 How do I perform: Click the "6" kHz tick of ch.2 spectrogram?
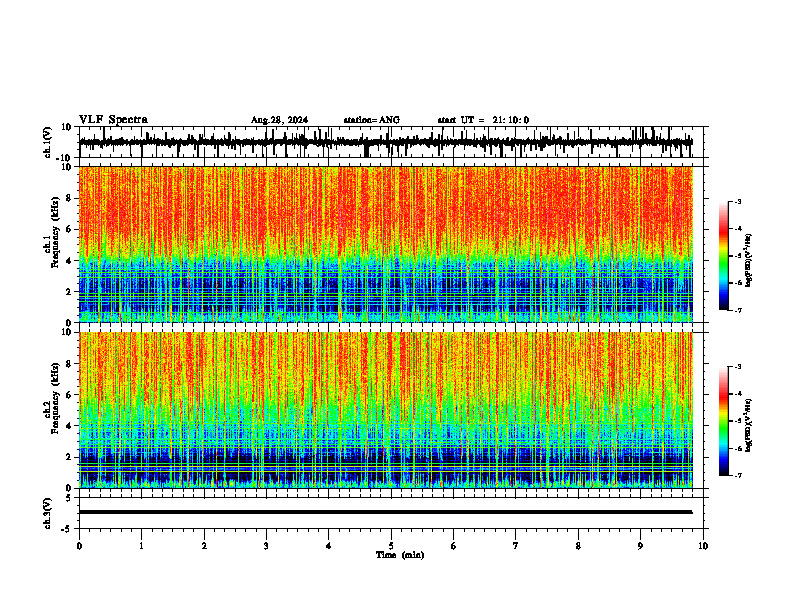[x=69, y=395]
